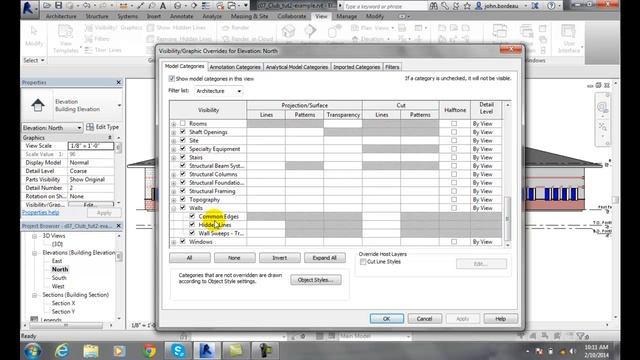Image resolution: width=640 pixels, height=360 pixels.
Task: Click the Modify arrow tool icon
Action: click(x=34, y=31)
